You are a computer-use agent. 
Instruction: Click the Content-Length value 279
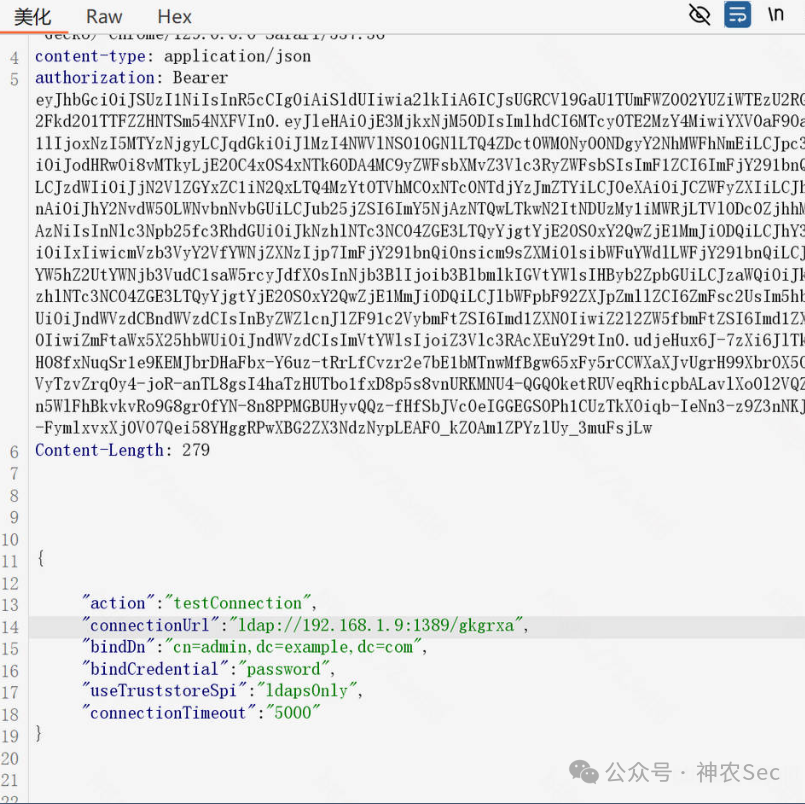(x=196, y=450)
